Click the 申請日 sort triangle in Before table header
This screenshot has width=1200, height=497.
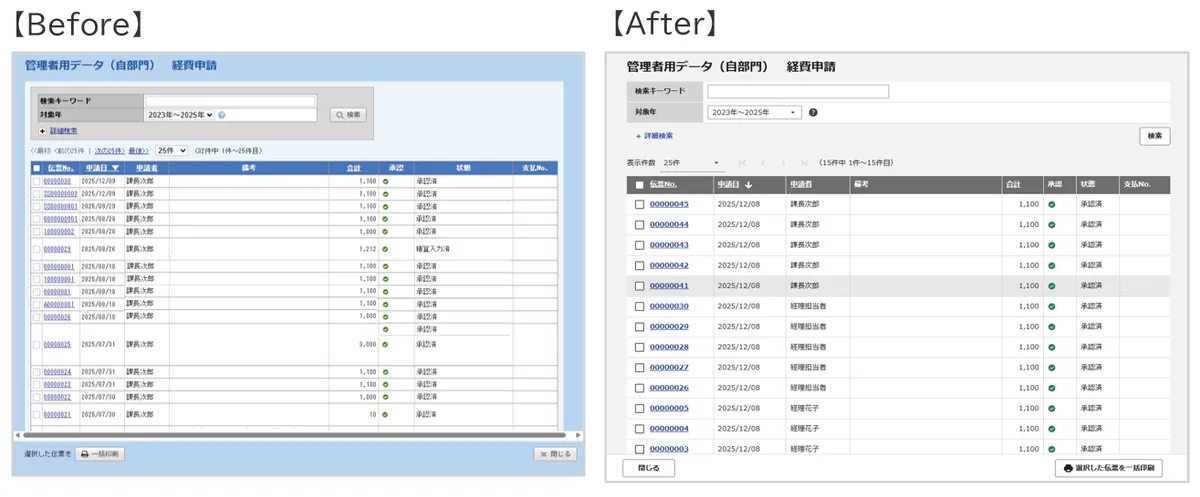[115, 168]
